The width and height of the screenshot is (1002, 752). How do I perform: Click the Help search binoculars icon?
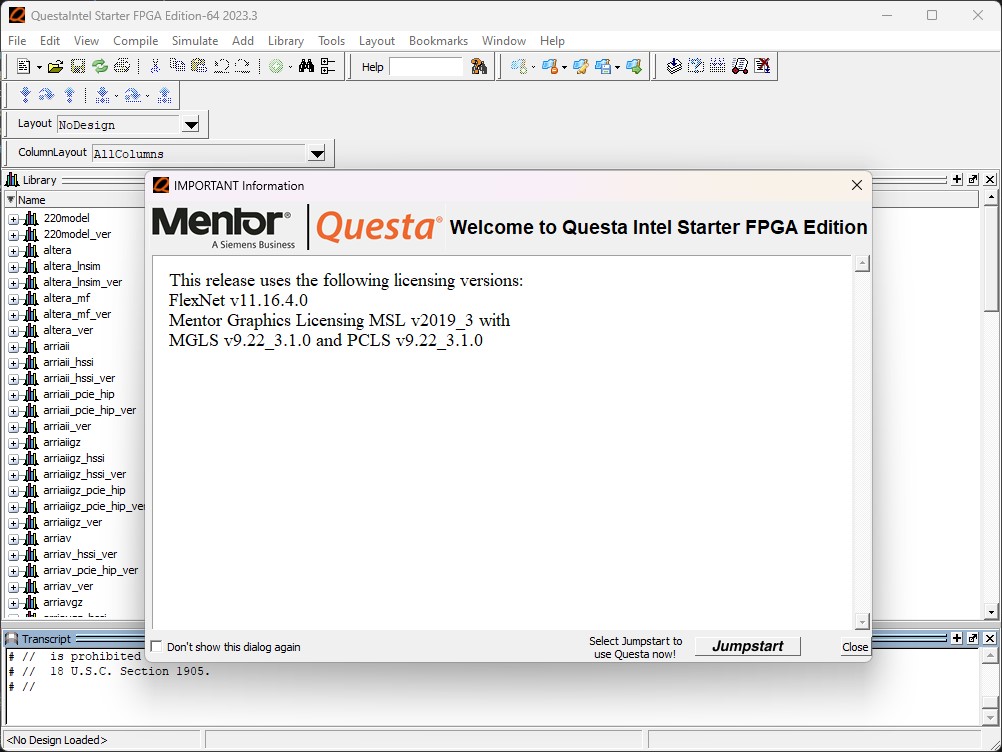479,66
